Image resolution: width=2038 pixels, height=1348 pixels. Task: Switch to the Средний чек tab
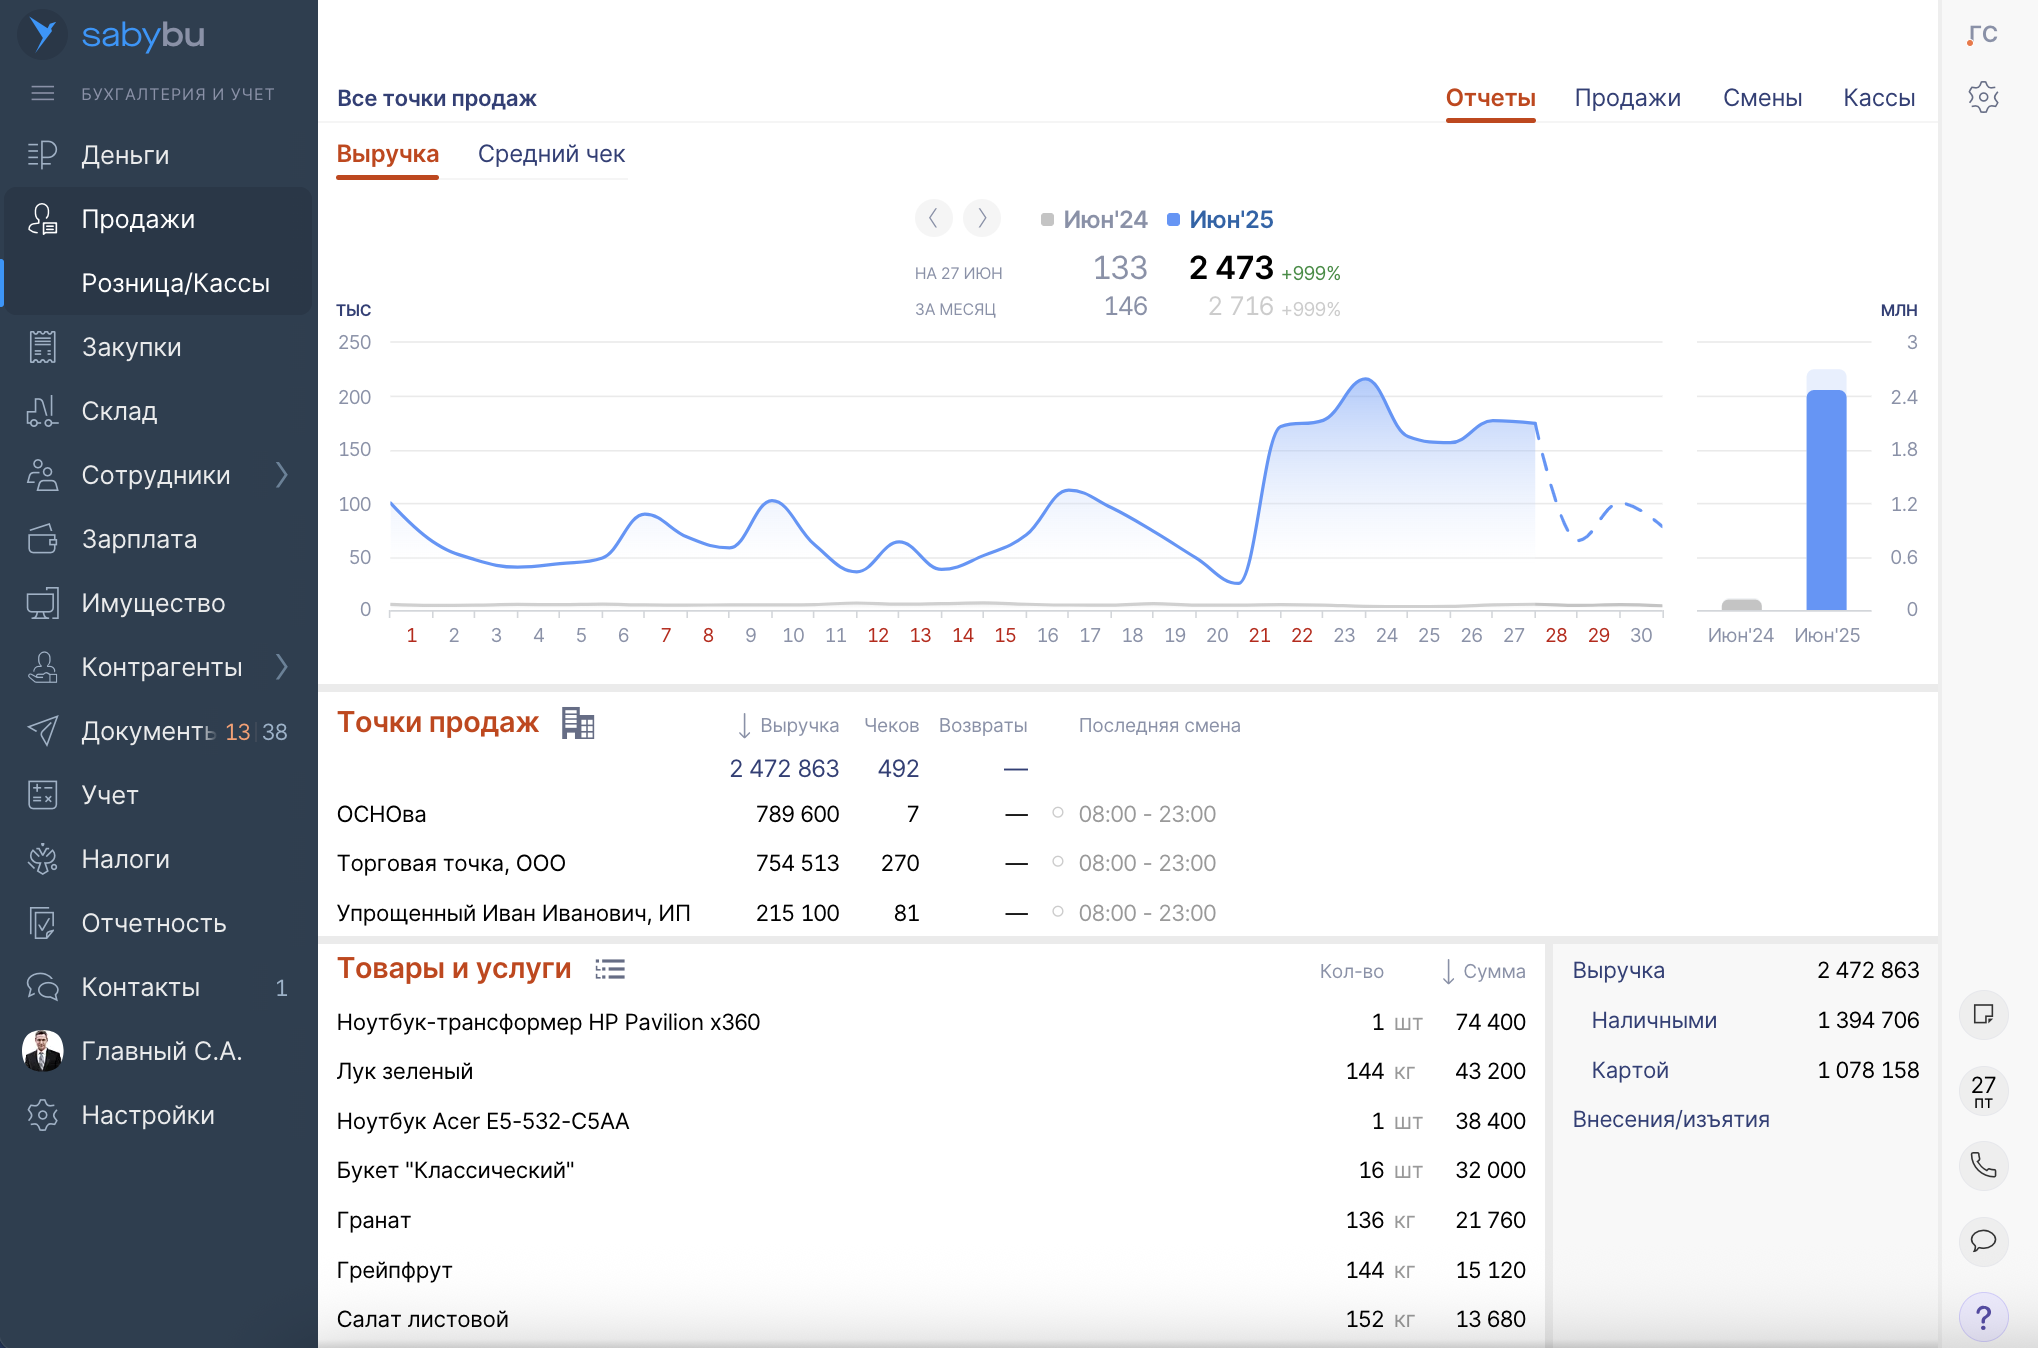coord(551,154)
